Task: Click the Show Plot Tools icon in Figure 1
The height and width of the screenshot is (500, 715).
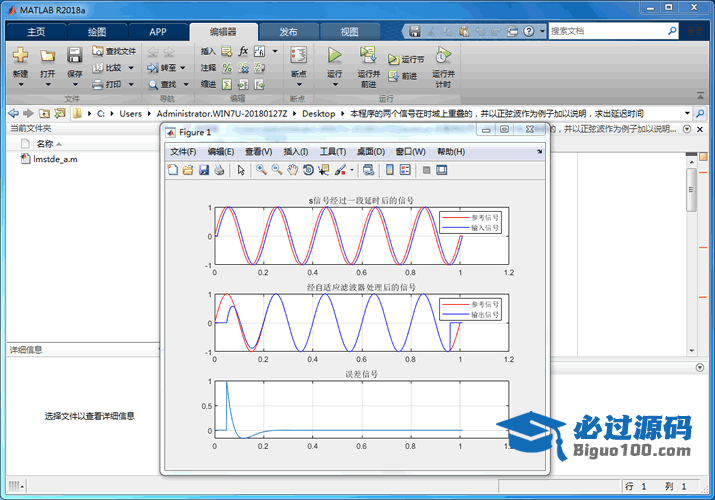Action: pos(441,170)
